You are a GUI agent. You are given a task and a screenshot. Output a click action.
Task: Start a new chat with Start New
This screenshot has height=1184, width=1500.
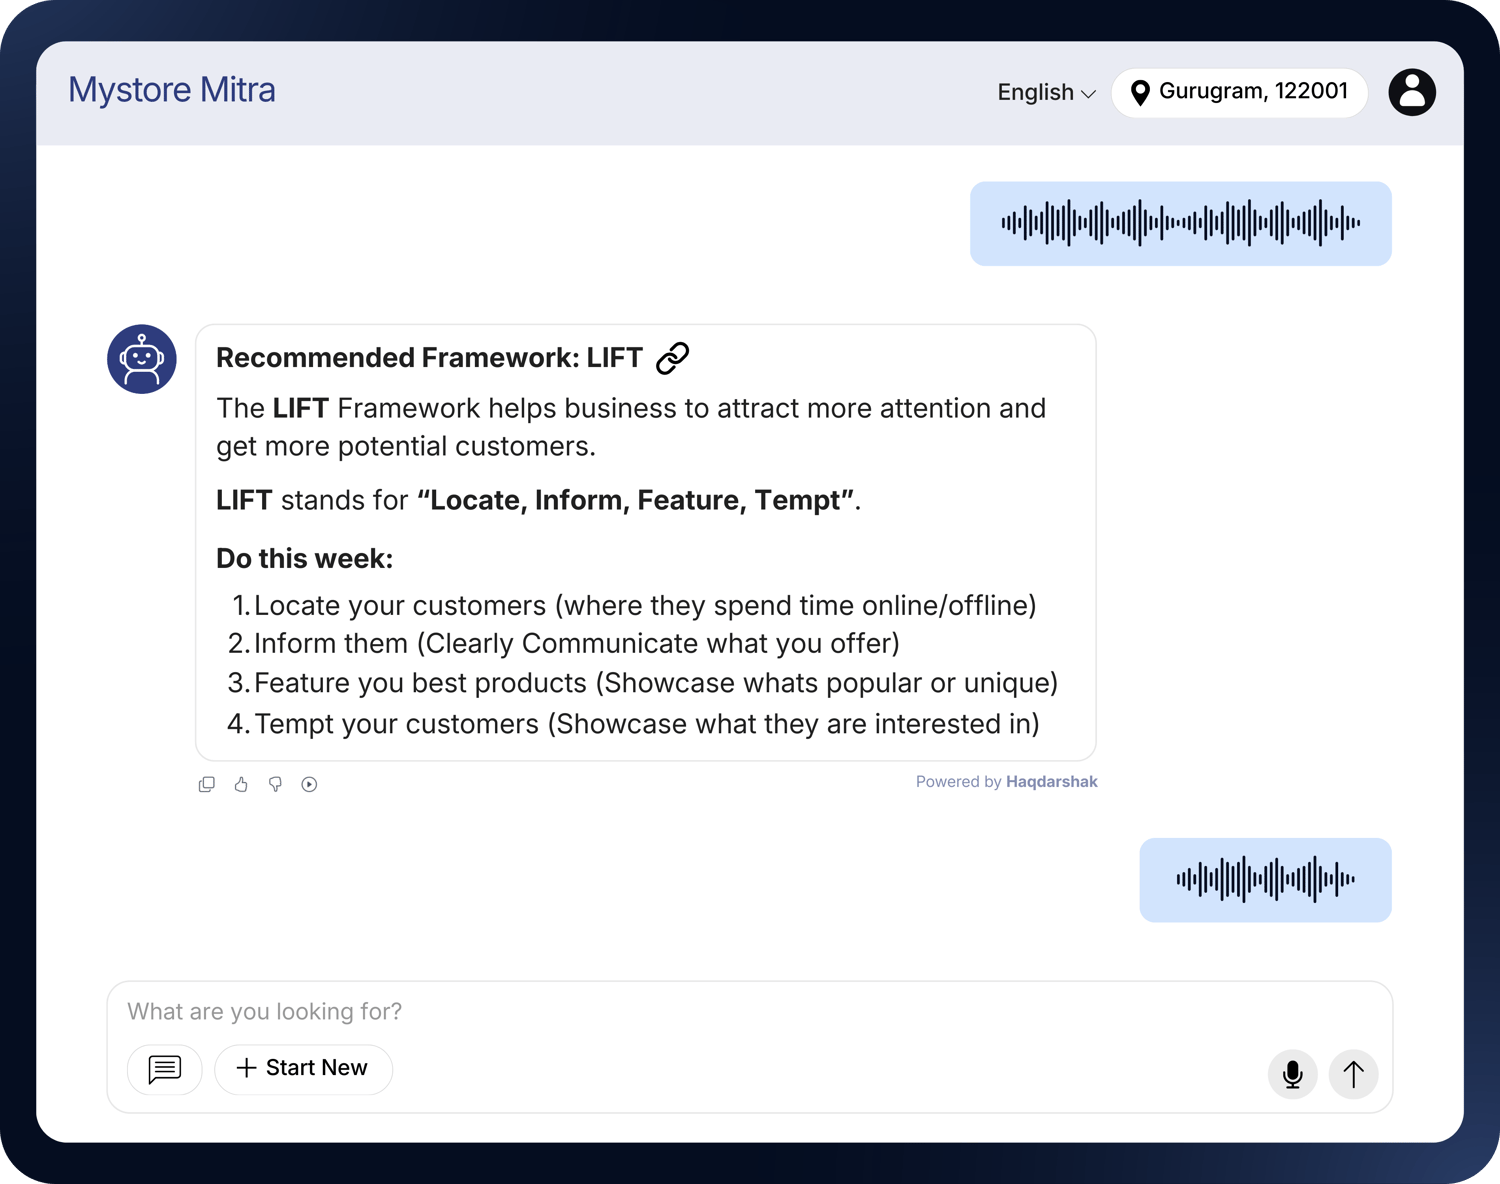303,1069
